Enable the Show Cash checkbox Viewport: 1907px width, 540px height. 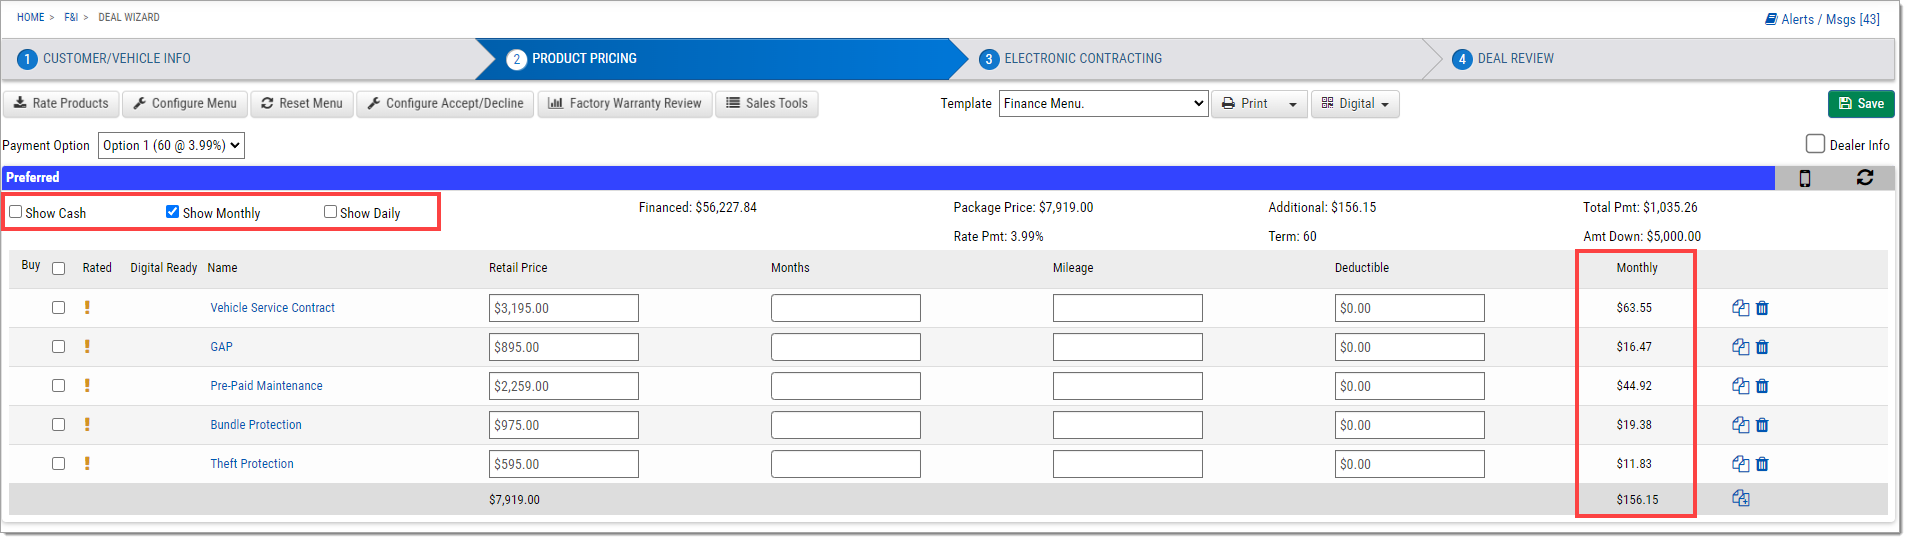[16, 212]
